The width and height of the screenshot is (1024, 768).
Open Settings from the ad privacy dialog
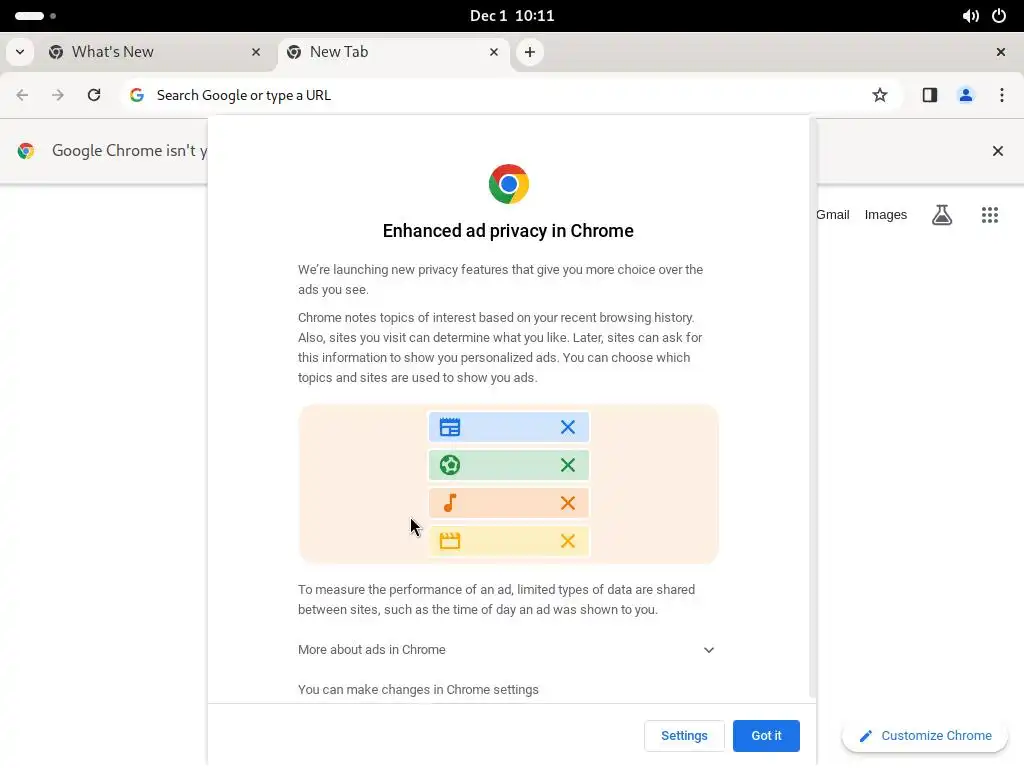click(x=684, y=735)
